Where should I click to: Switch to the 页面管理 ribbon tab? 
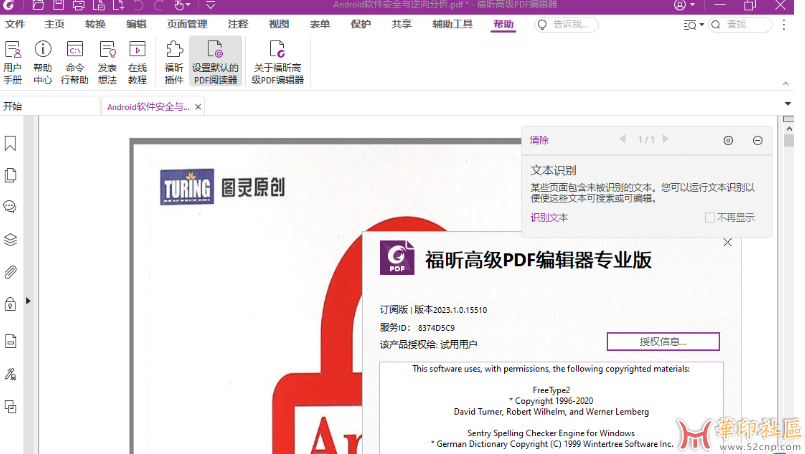187,24
